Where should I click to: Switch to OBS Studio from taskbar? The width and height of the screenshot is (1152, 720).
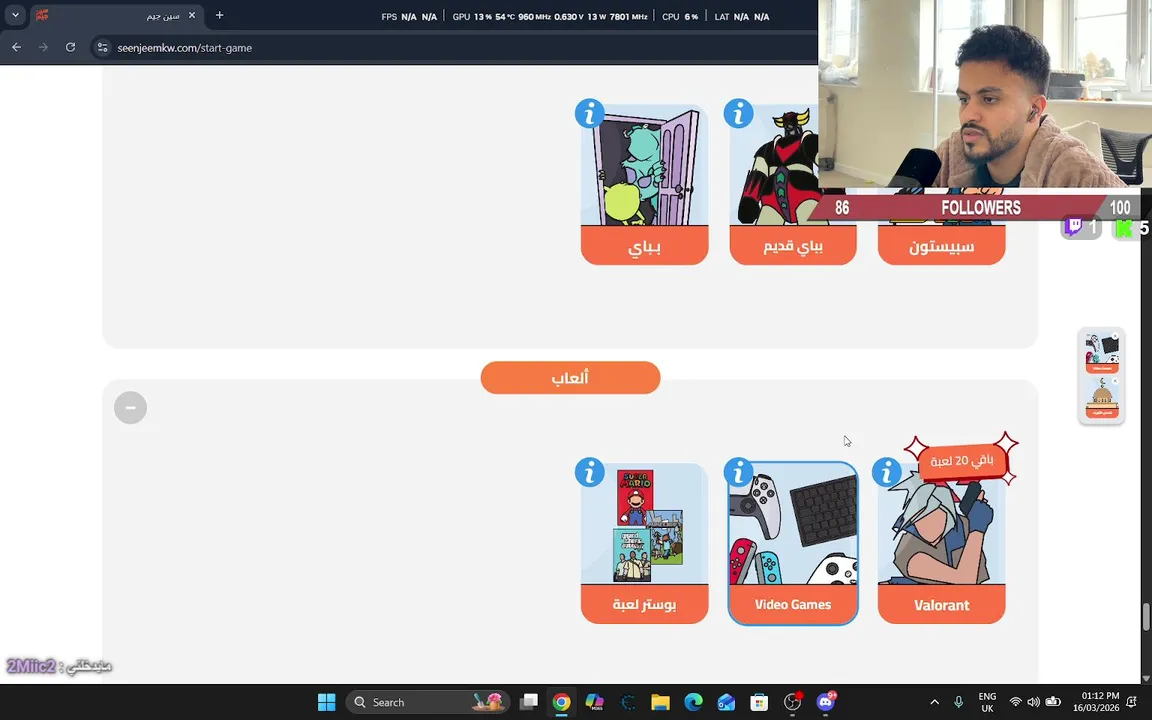[793, 702]
